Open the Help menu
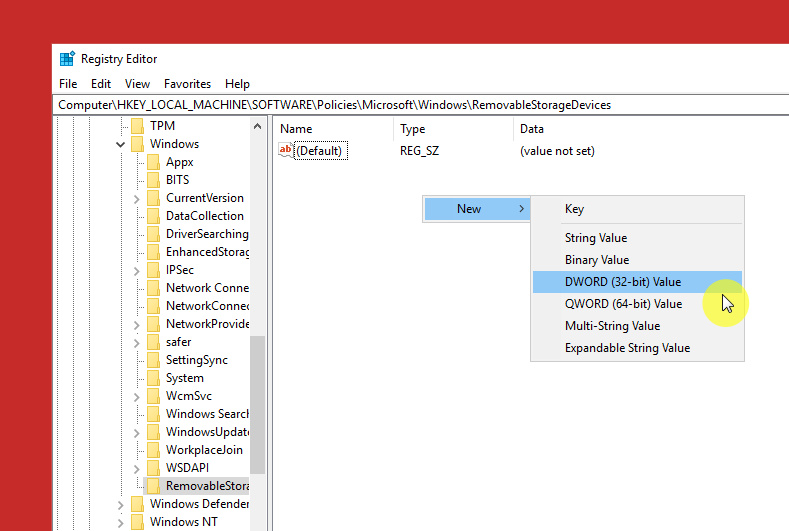The image size is (789, 531). pyautogui.click(x=237, y=84)
